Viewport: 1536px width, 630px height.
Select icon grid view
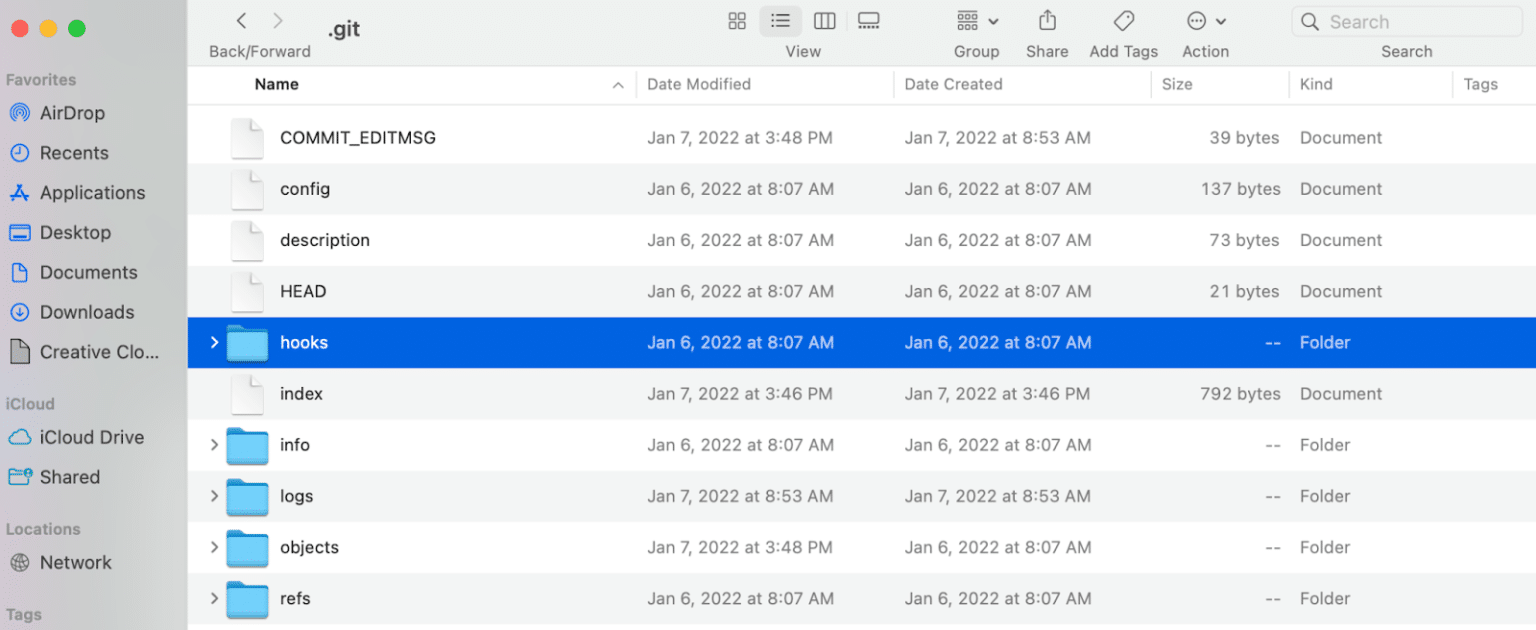[x=737, y=20]
